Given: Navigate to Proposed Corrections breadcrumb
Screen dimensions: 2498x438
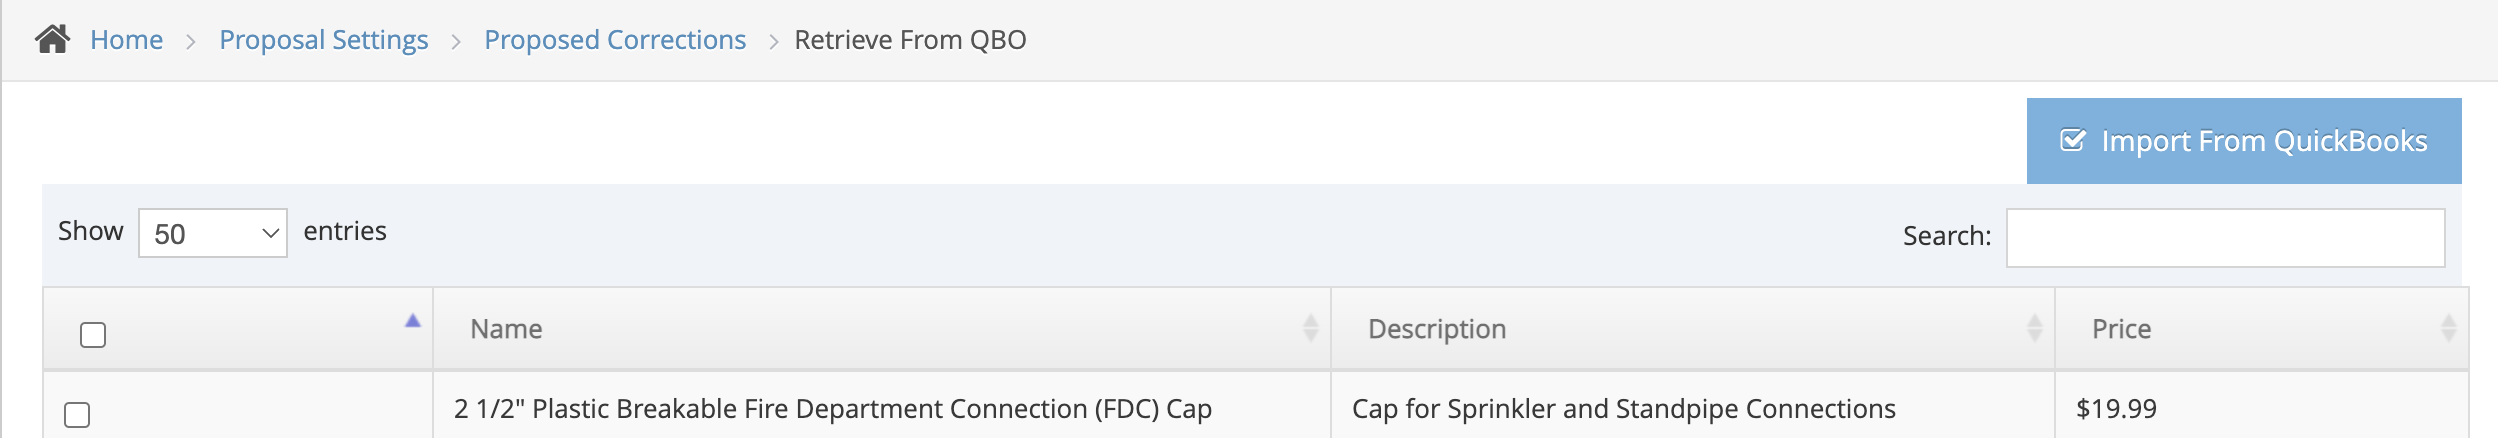Looking at the screenshot, I should pos(615,40).
